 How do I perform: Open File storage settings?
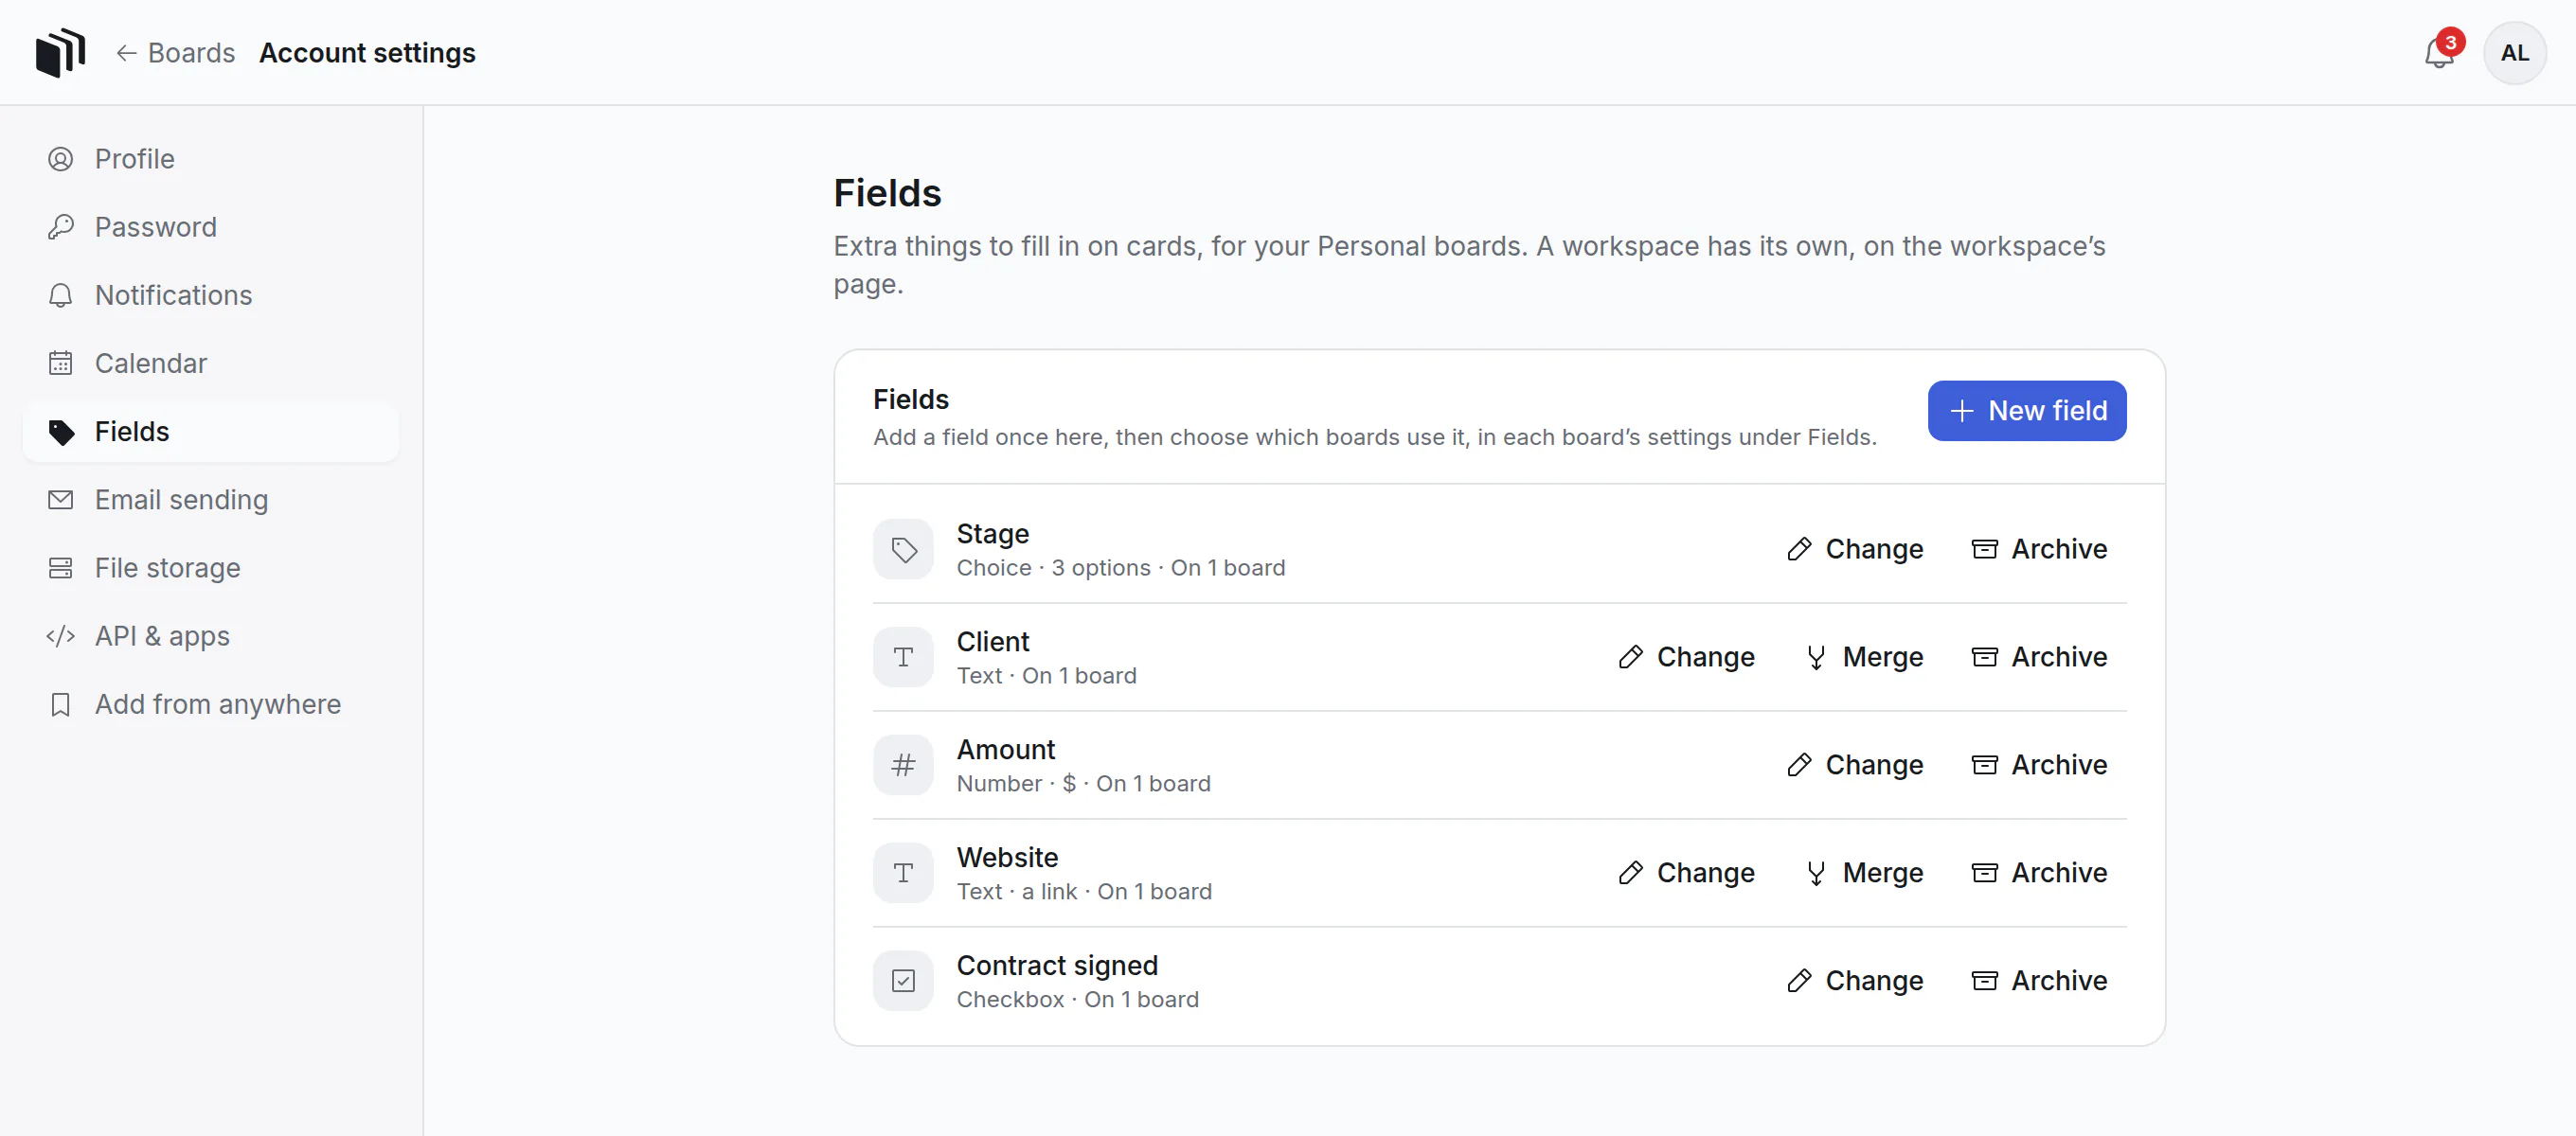click(x=211, y=568)
